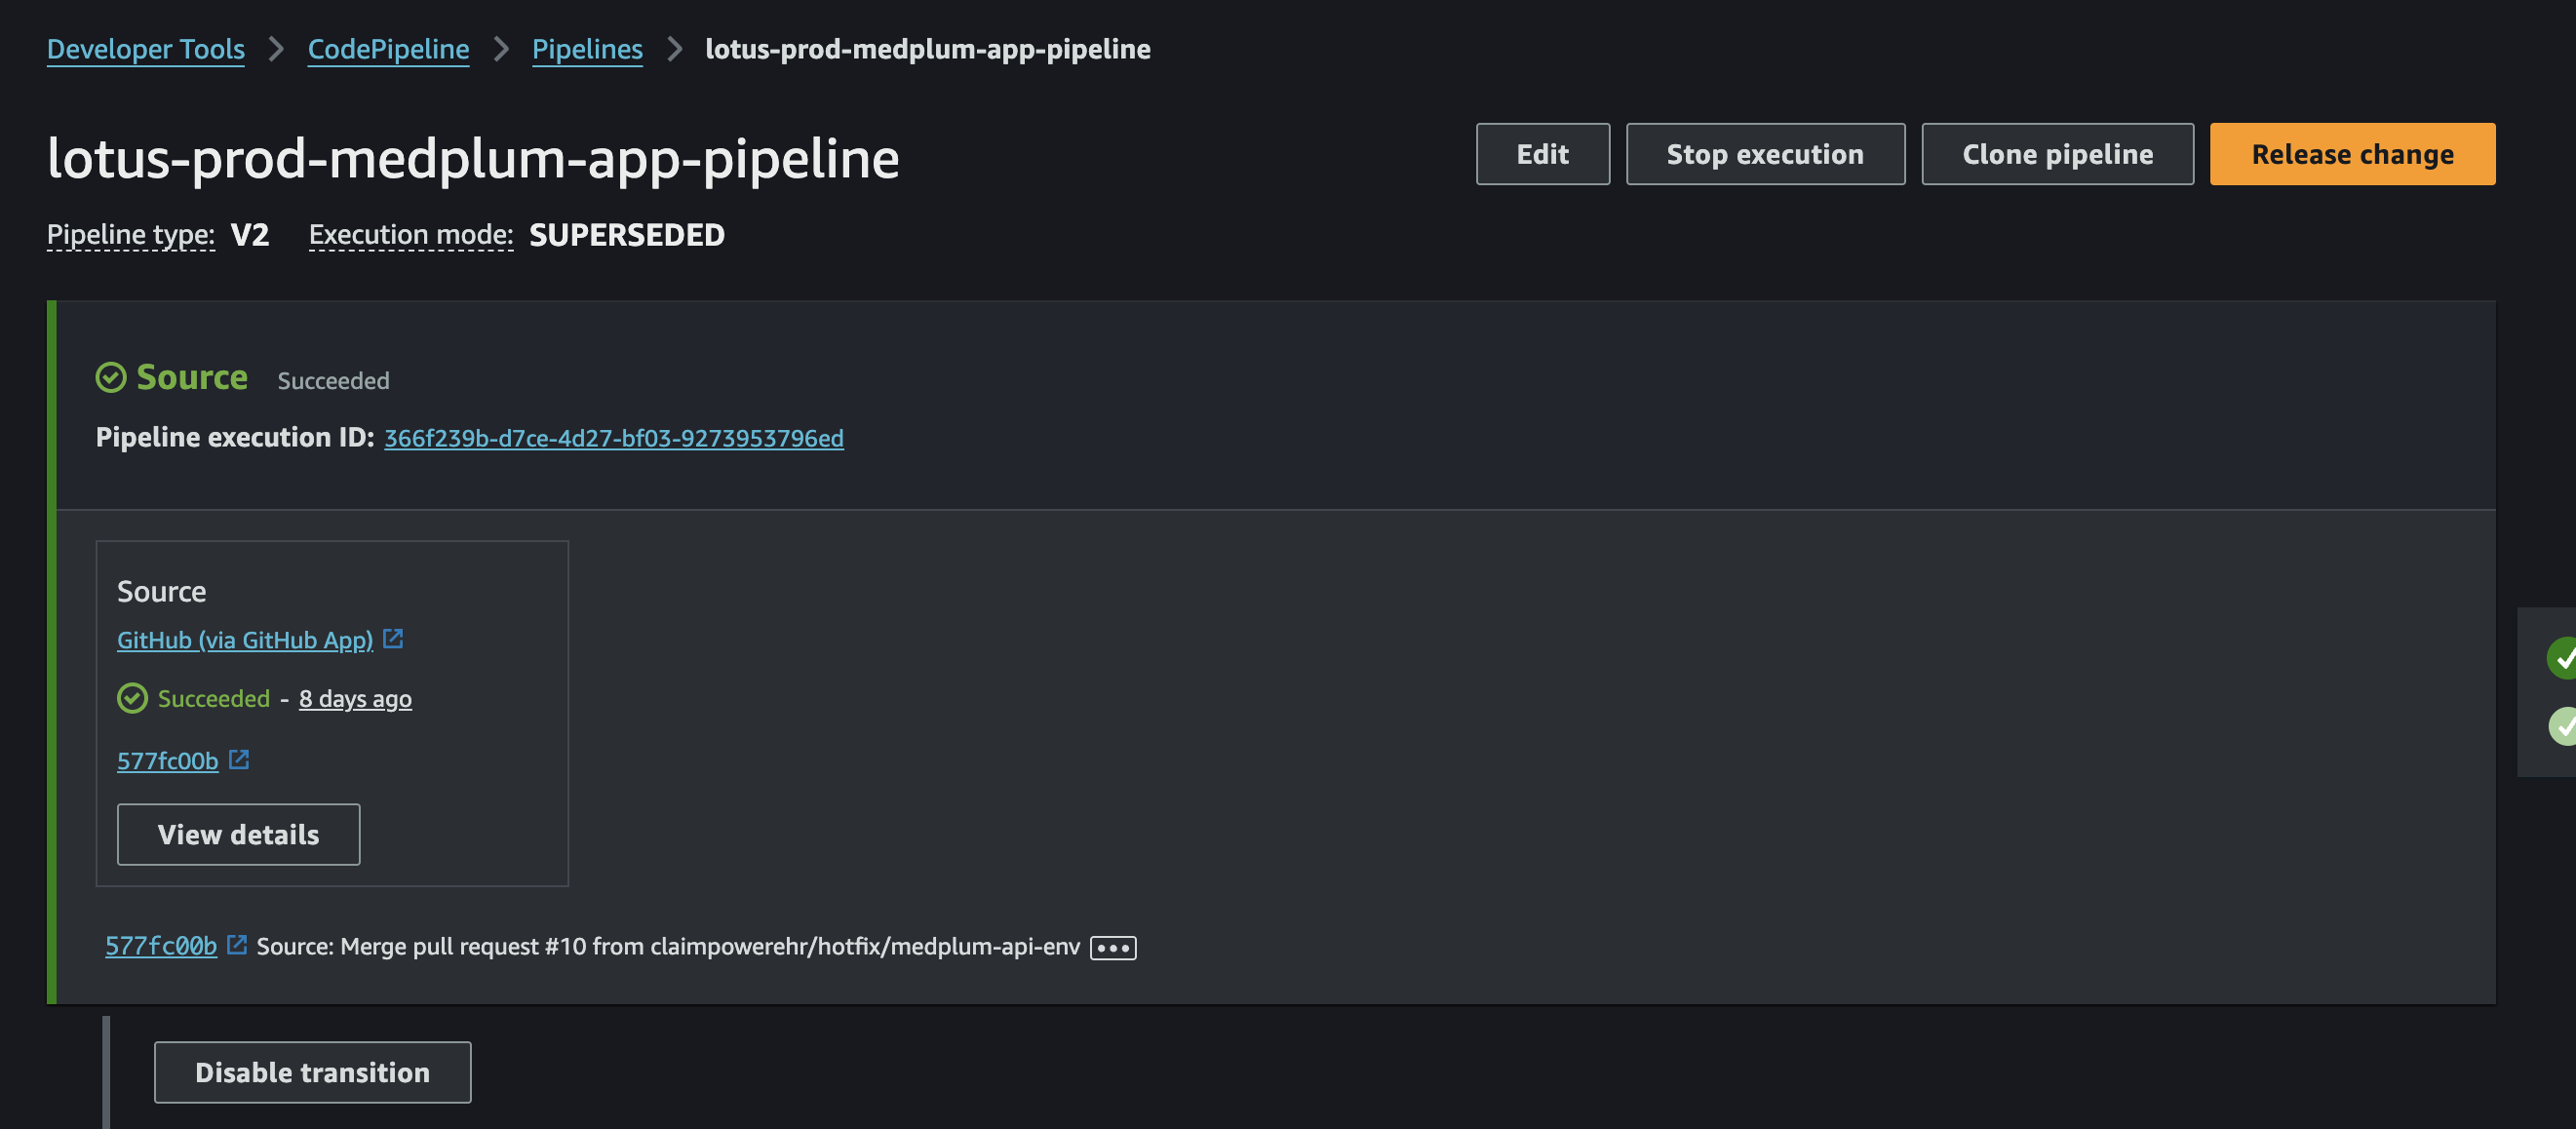The image size is (2576, 1129).
Task: Click the SUPERSEDED execution mode value
Action: (x=627, y=235)
